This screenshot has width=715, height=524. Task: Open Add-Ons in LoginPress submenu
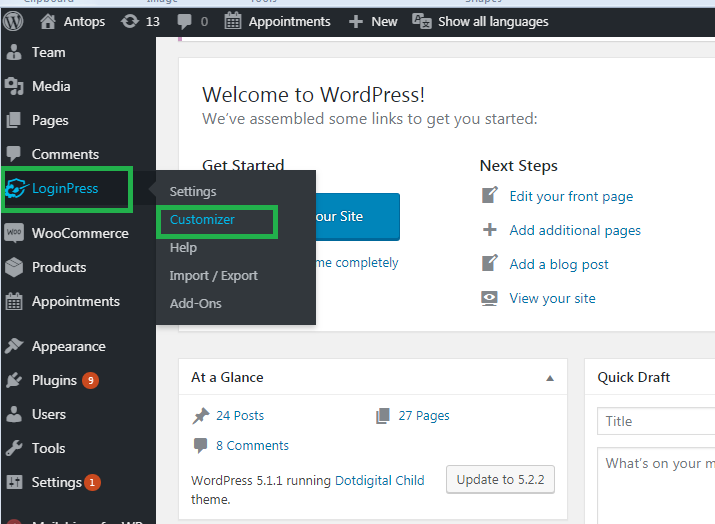point(196,303)
